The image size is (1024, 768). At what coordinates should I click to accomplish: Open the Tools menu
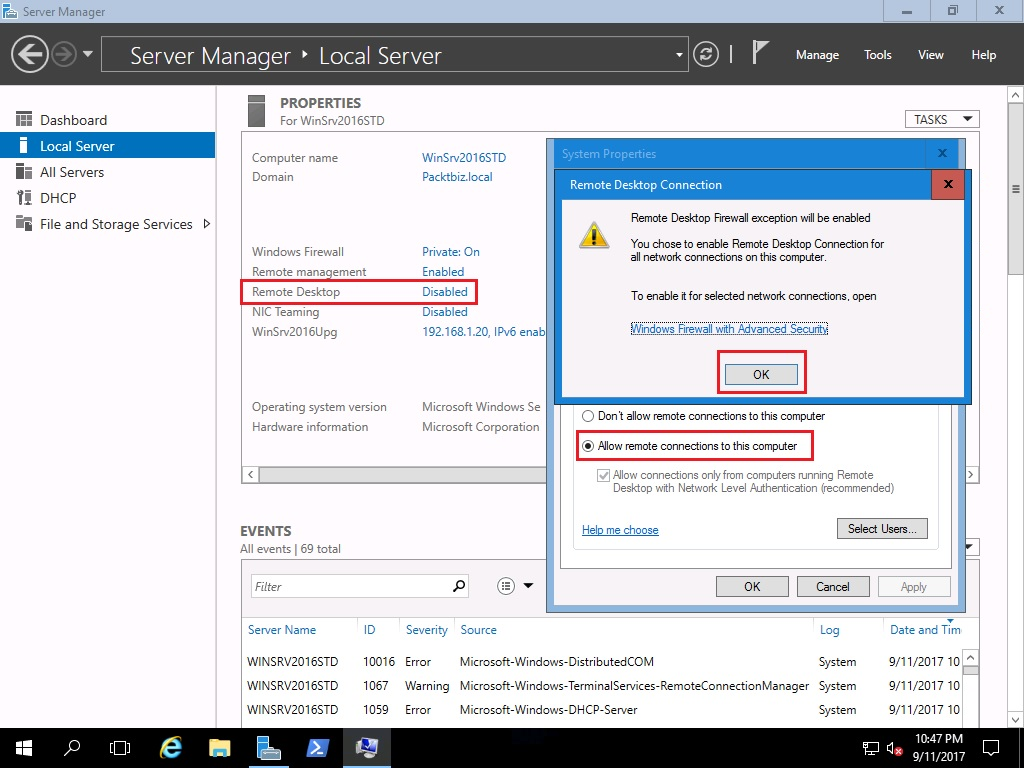[877, 55]
